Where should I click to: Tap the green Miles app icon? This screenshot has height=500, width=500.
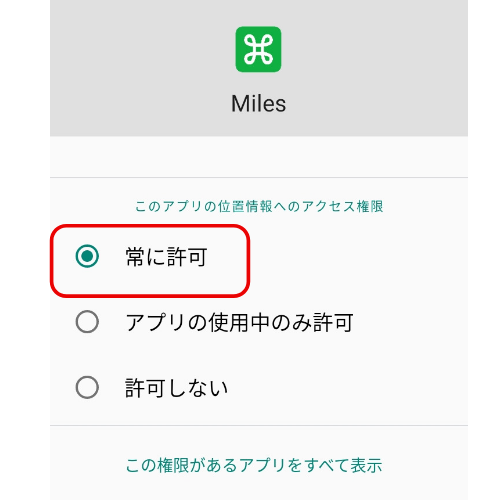258,49
